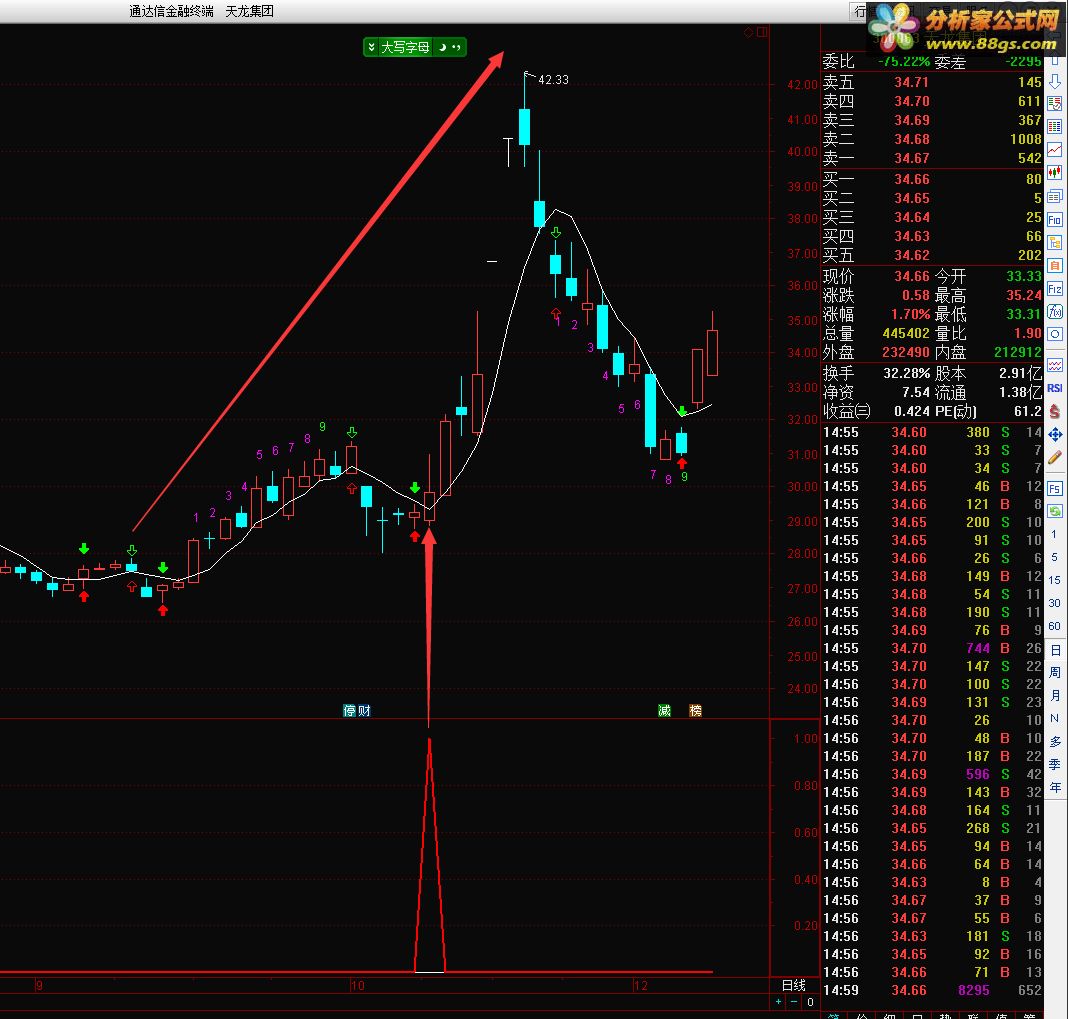Select the RSI indicator icon
The width and height of the screenshot is (1068, 1019).
(1054, 388)
